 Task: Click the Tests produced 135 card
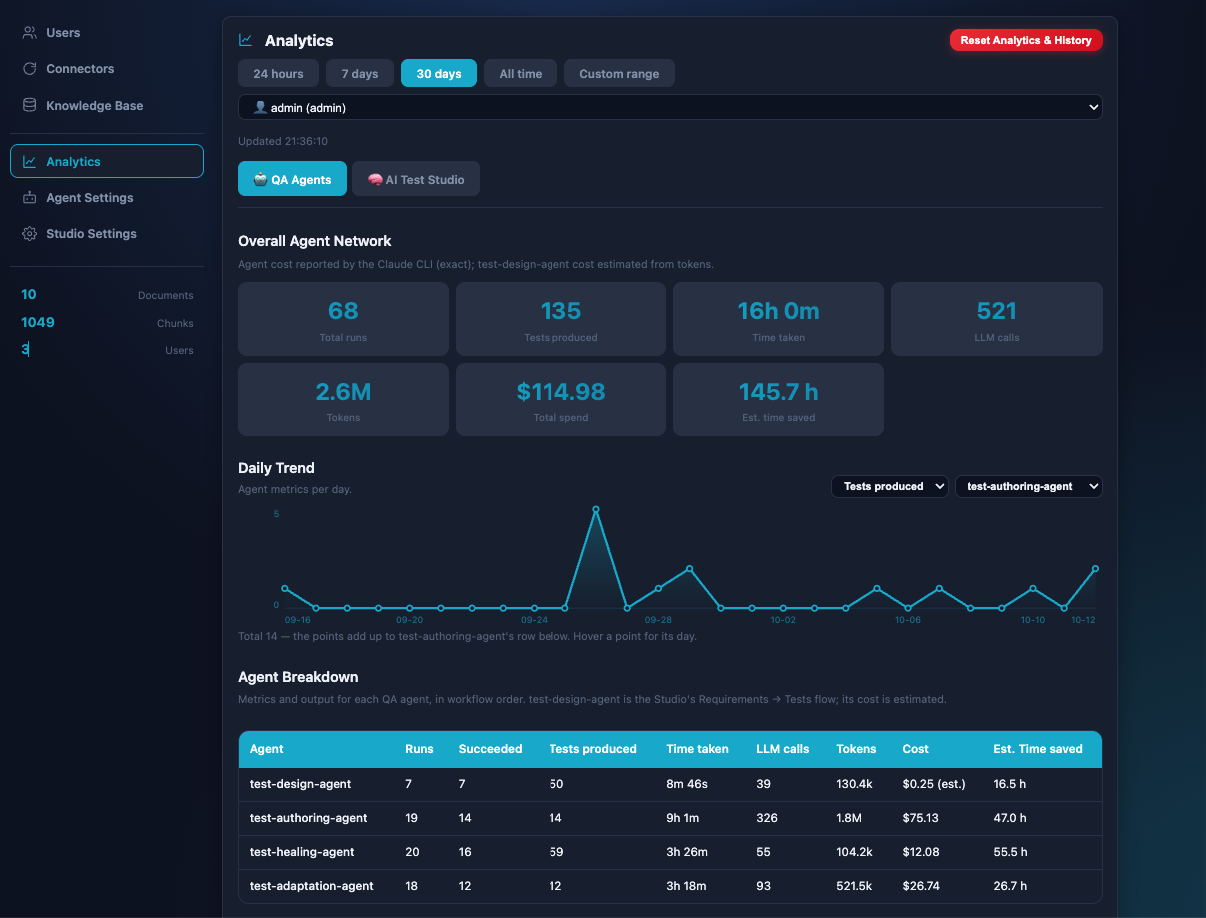561,319
